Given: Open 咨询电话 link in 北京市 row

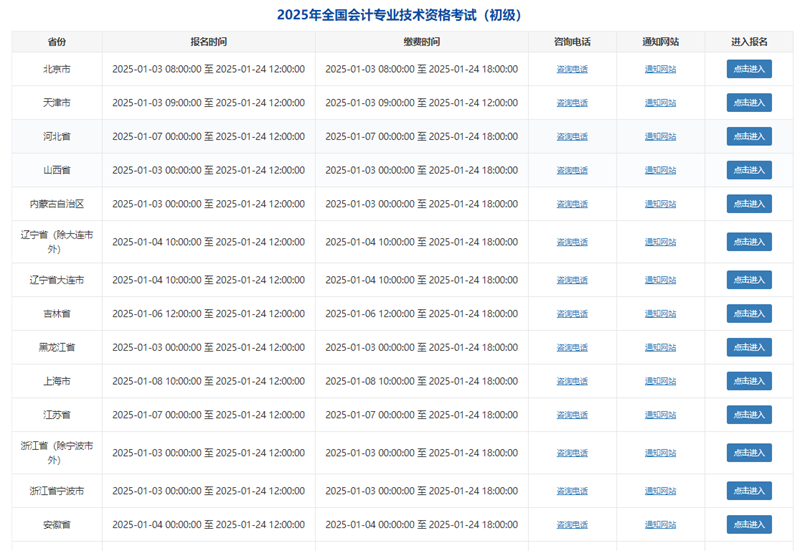Looking at the screenshot, I should coord(572,69).
